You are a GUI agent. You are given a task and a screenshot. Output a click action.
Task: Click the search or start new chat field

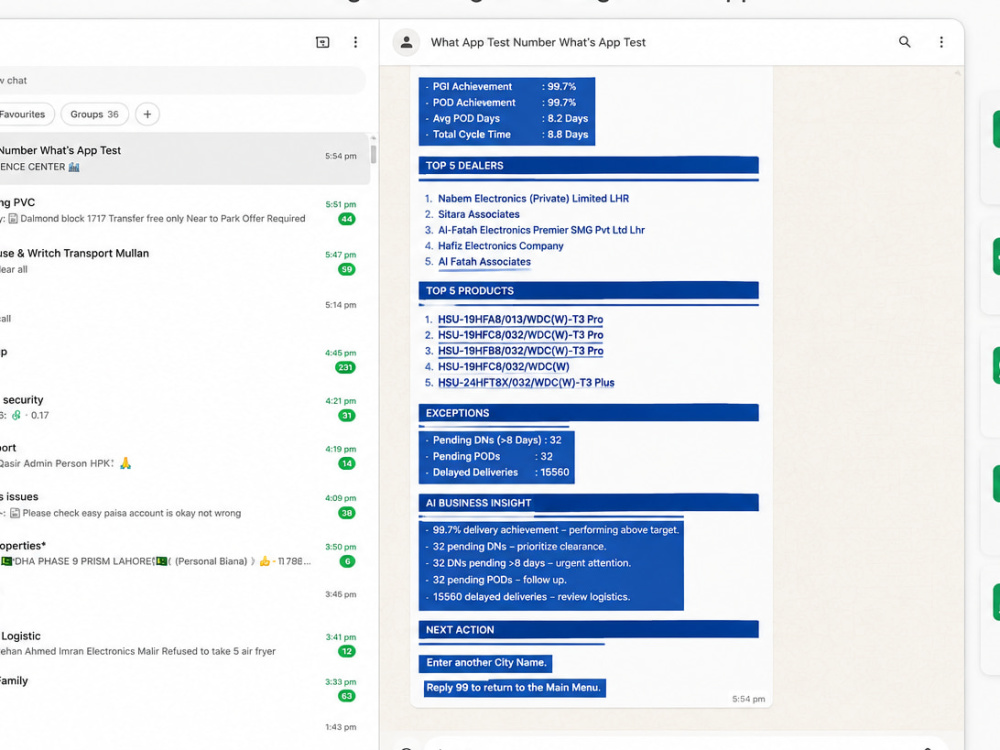click(182, 80)
